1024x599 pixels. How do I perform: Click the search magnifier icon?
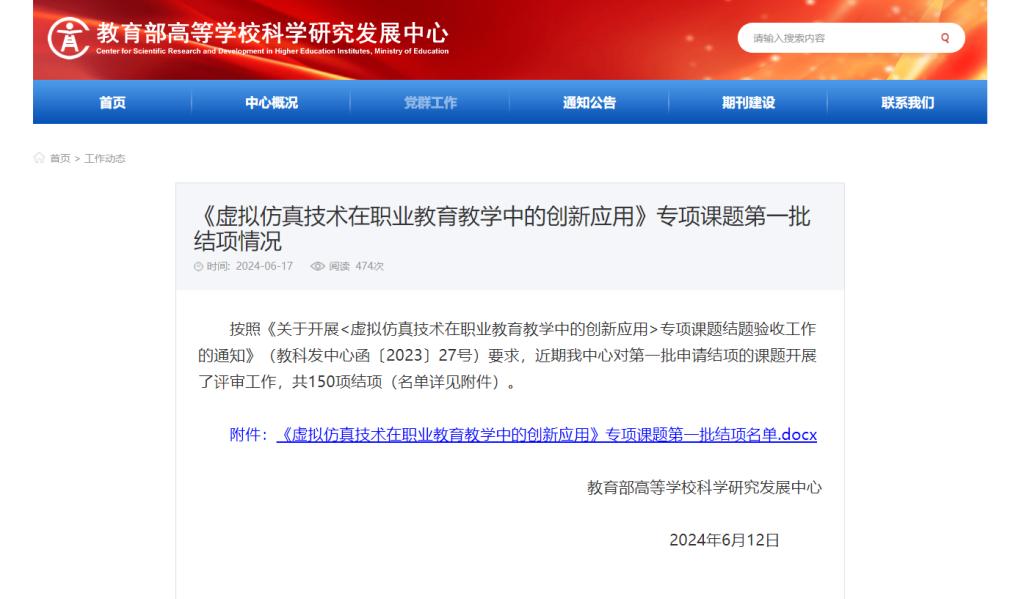pos(944,38)
